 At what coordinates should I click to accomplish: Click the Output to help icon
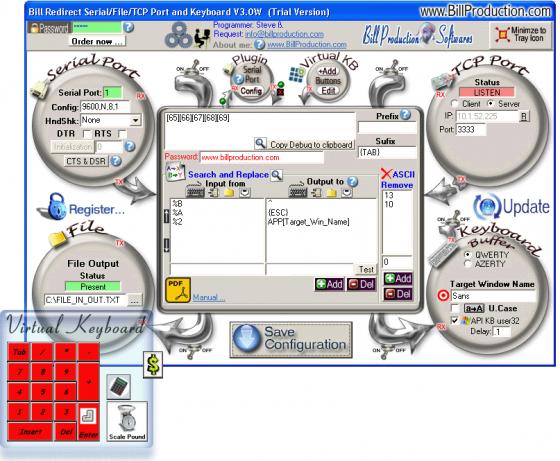click(x=352, y=181)
